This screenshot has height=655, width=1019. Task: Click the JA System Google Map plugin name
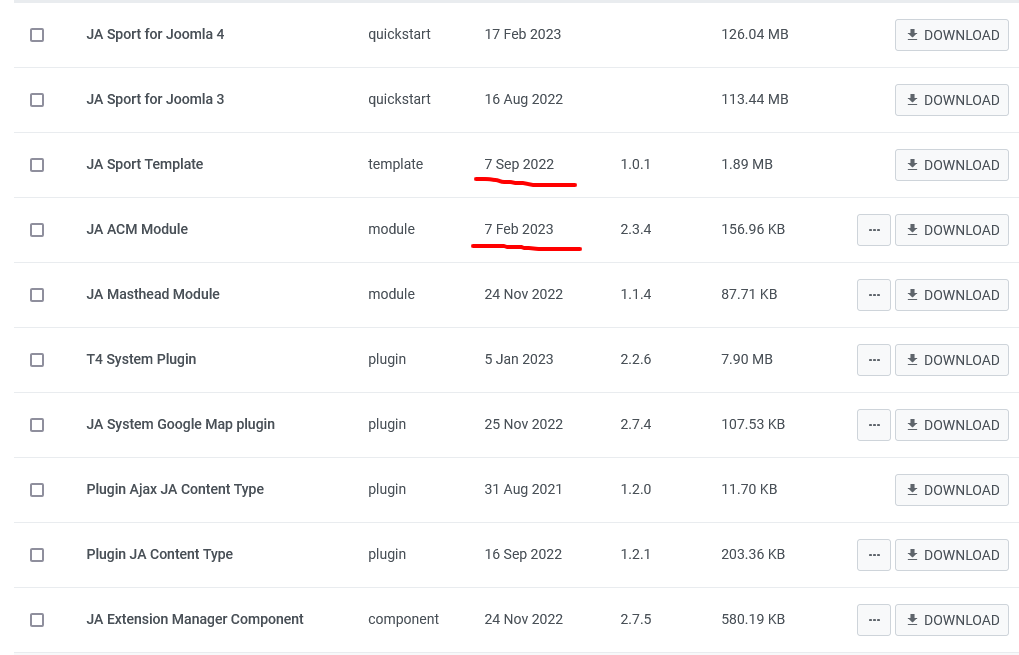coord(180,424)
